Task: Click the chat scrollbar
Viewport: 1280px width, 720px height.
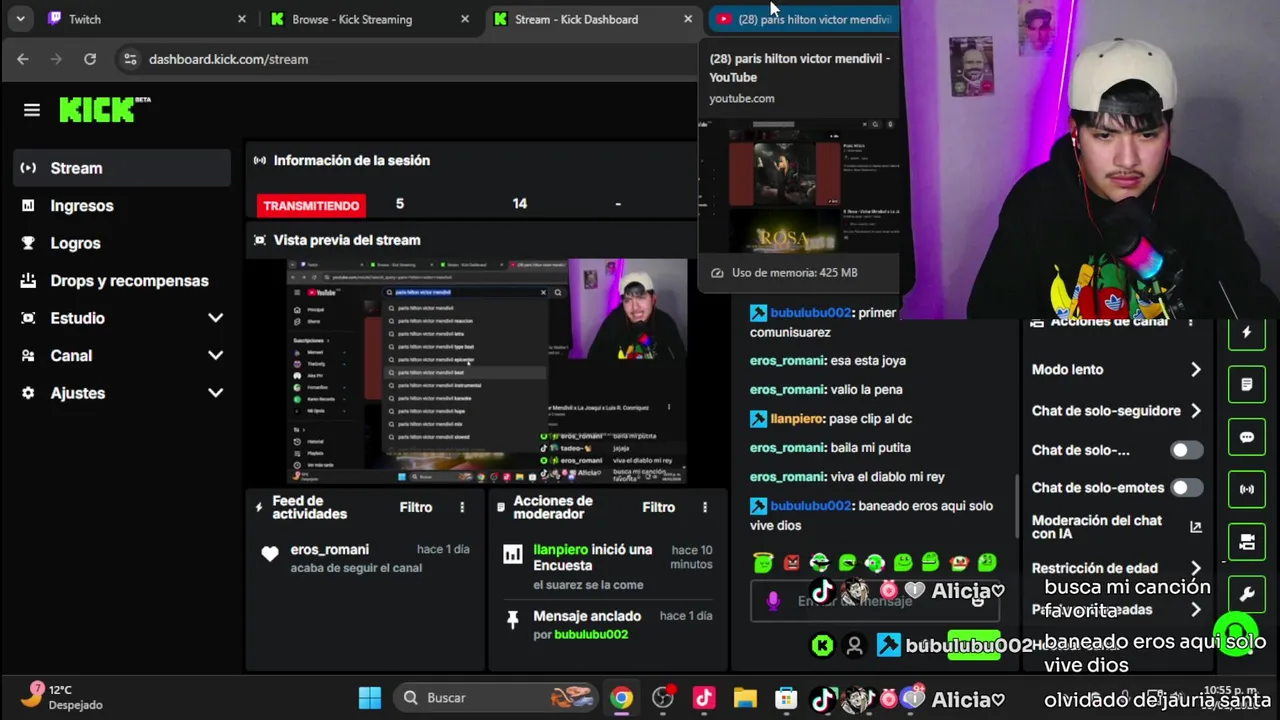Action: [1018, 506]
